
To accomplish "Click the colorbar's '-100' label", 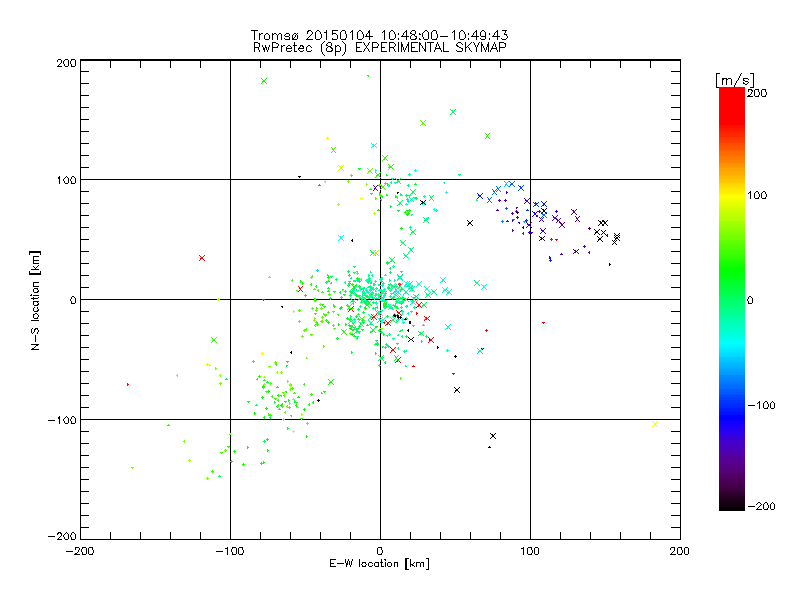I will tap(761, 406).
